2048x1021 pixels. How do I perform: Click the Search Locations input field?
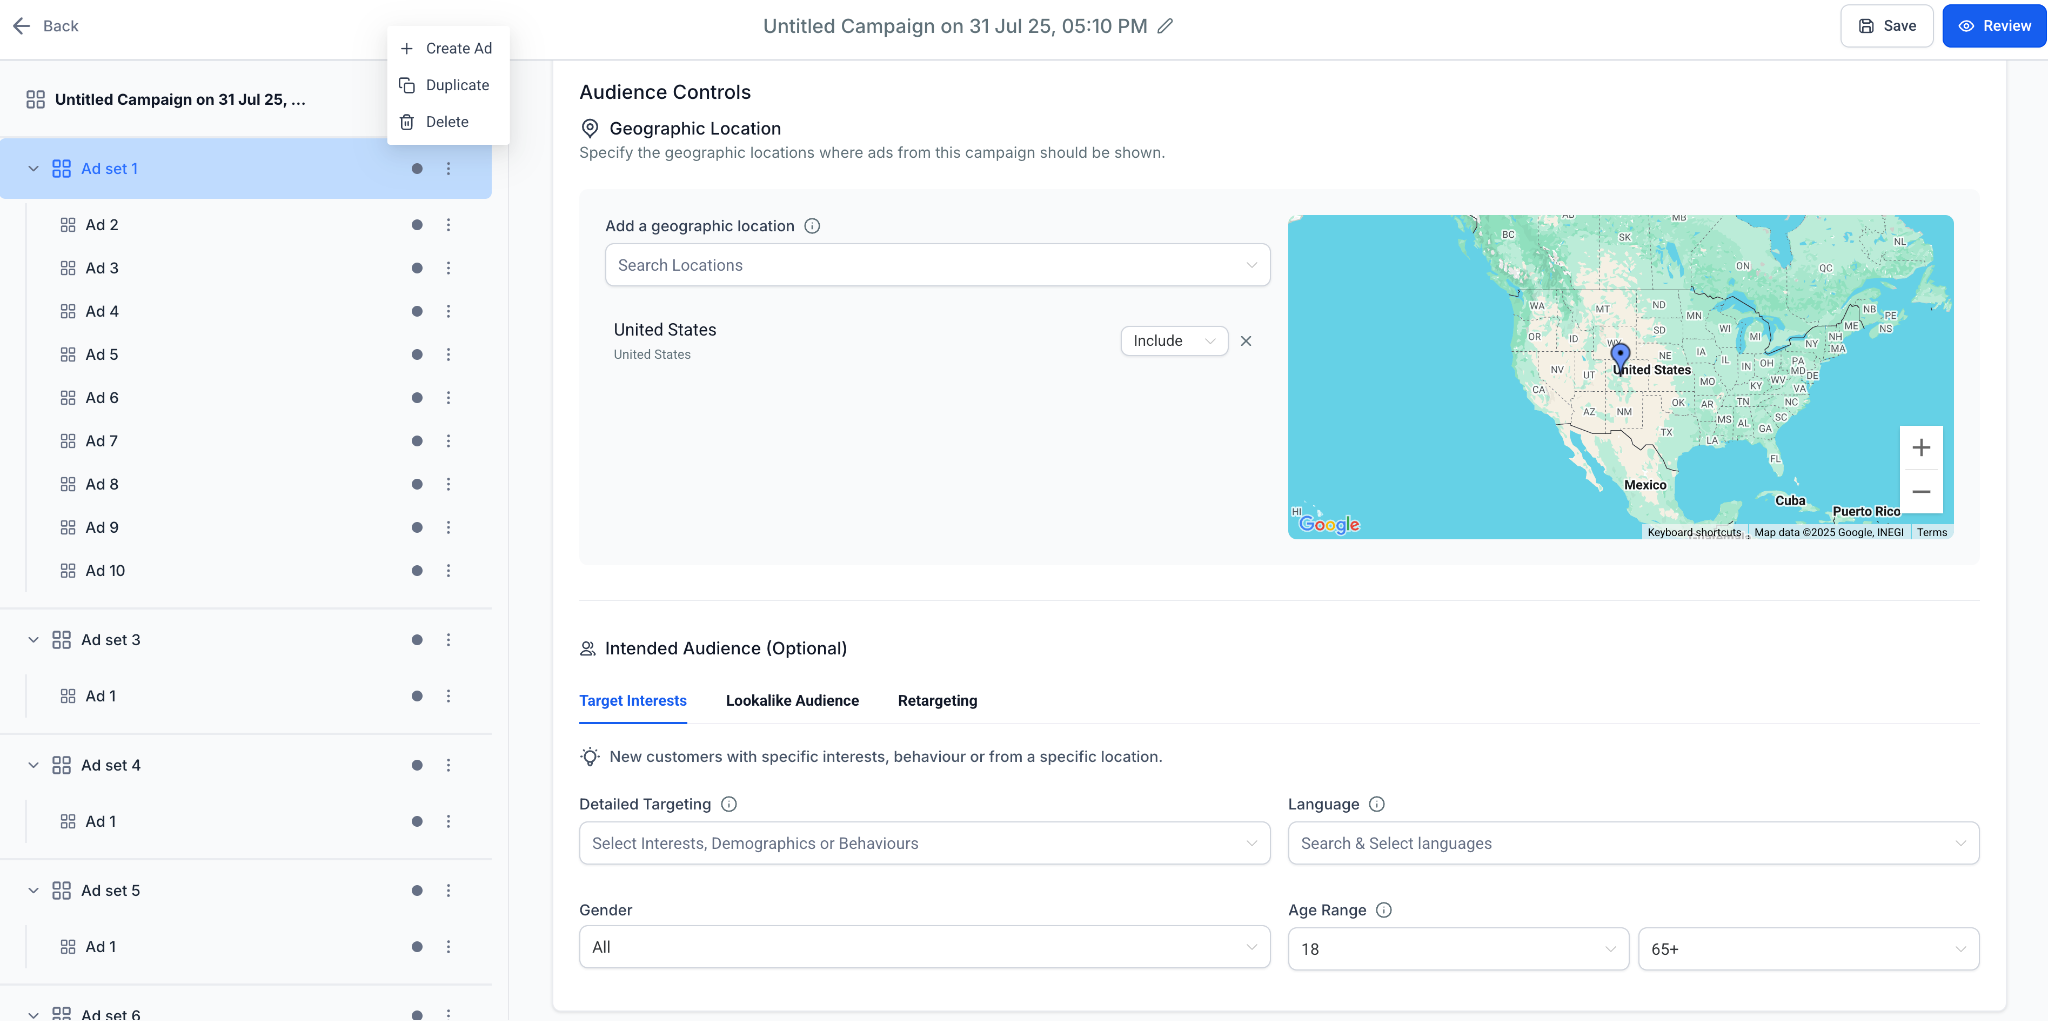pos(936,264)
